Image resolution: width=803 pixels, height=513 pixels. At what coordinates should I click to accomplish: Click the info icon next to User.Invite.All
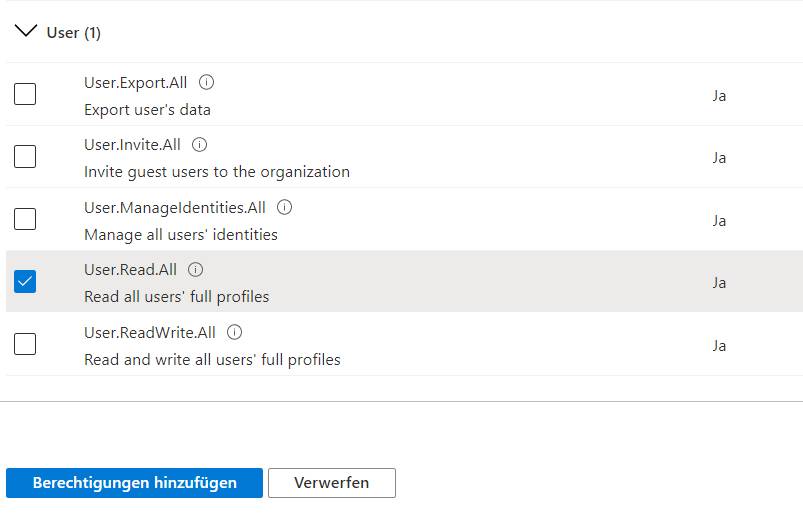click(199, 144)
